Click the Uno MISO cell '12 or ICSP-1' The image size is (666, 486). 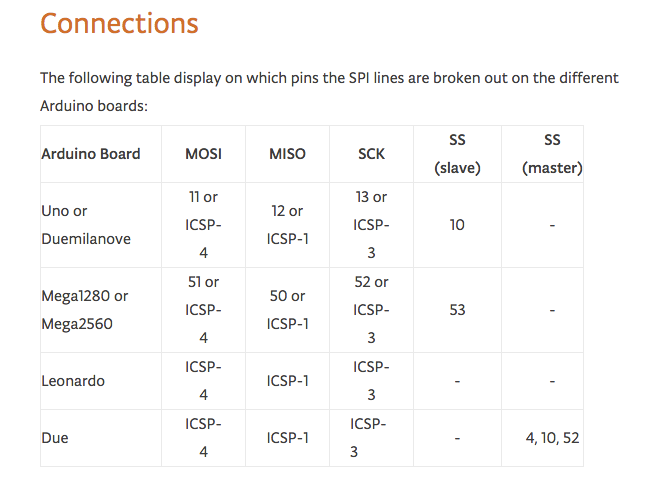[x=288, y=225]
